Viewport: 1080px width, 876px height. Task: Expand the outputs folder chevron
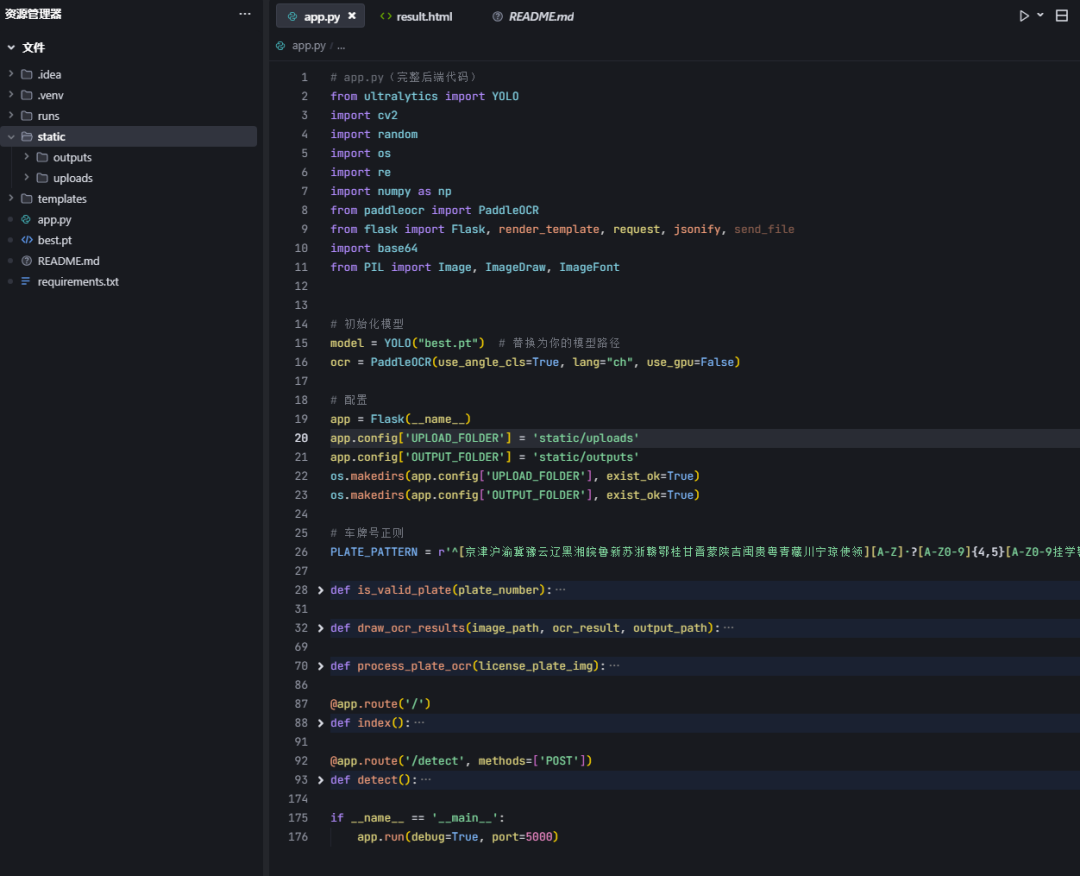pos(26,157)
